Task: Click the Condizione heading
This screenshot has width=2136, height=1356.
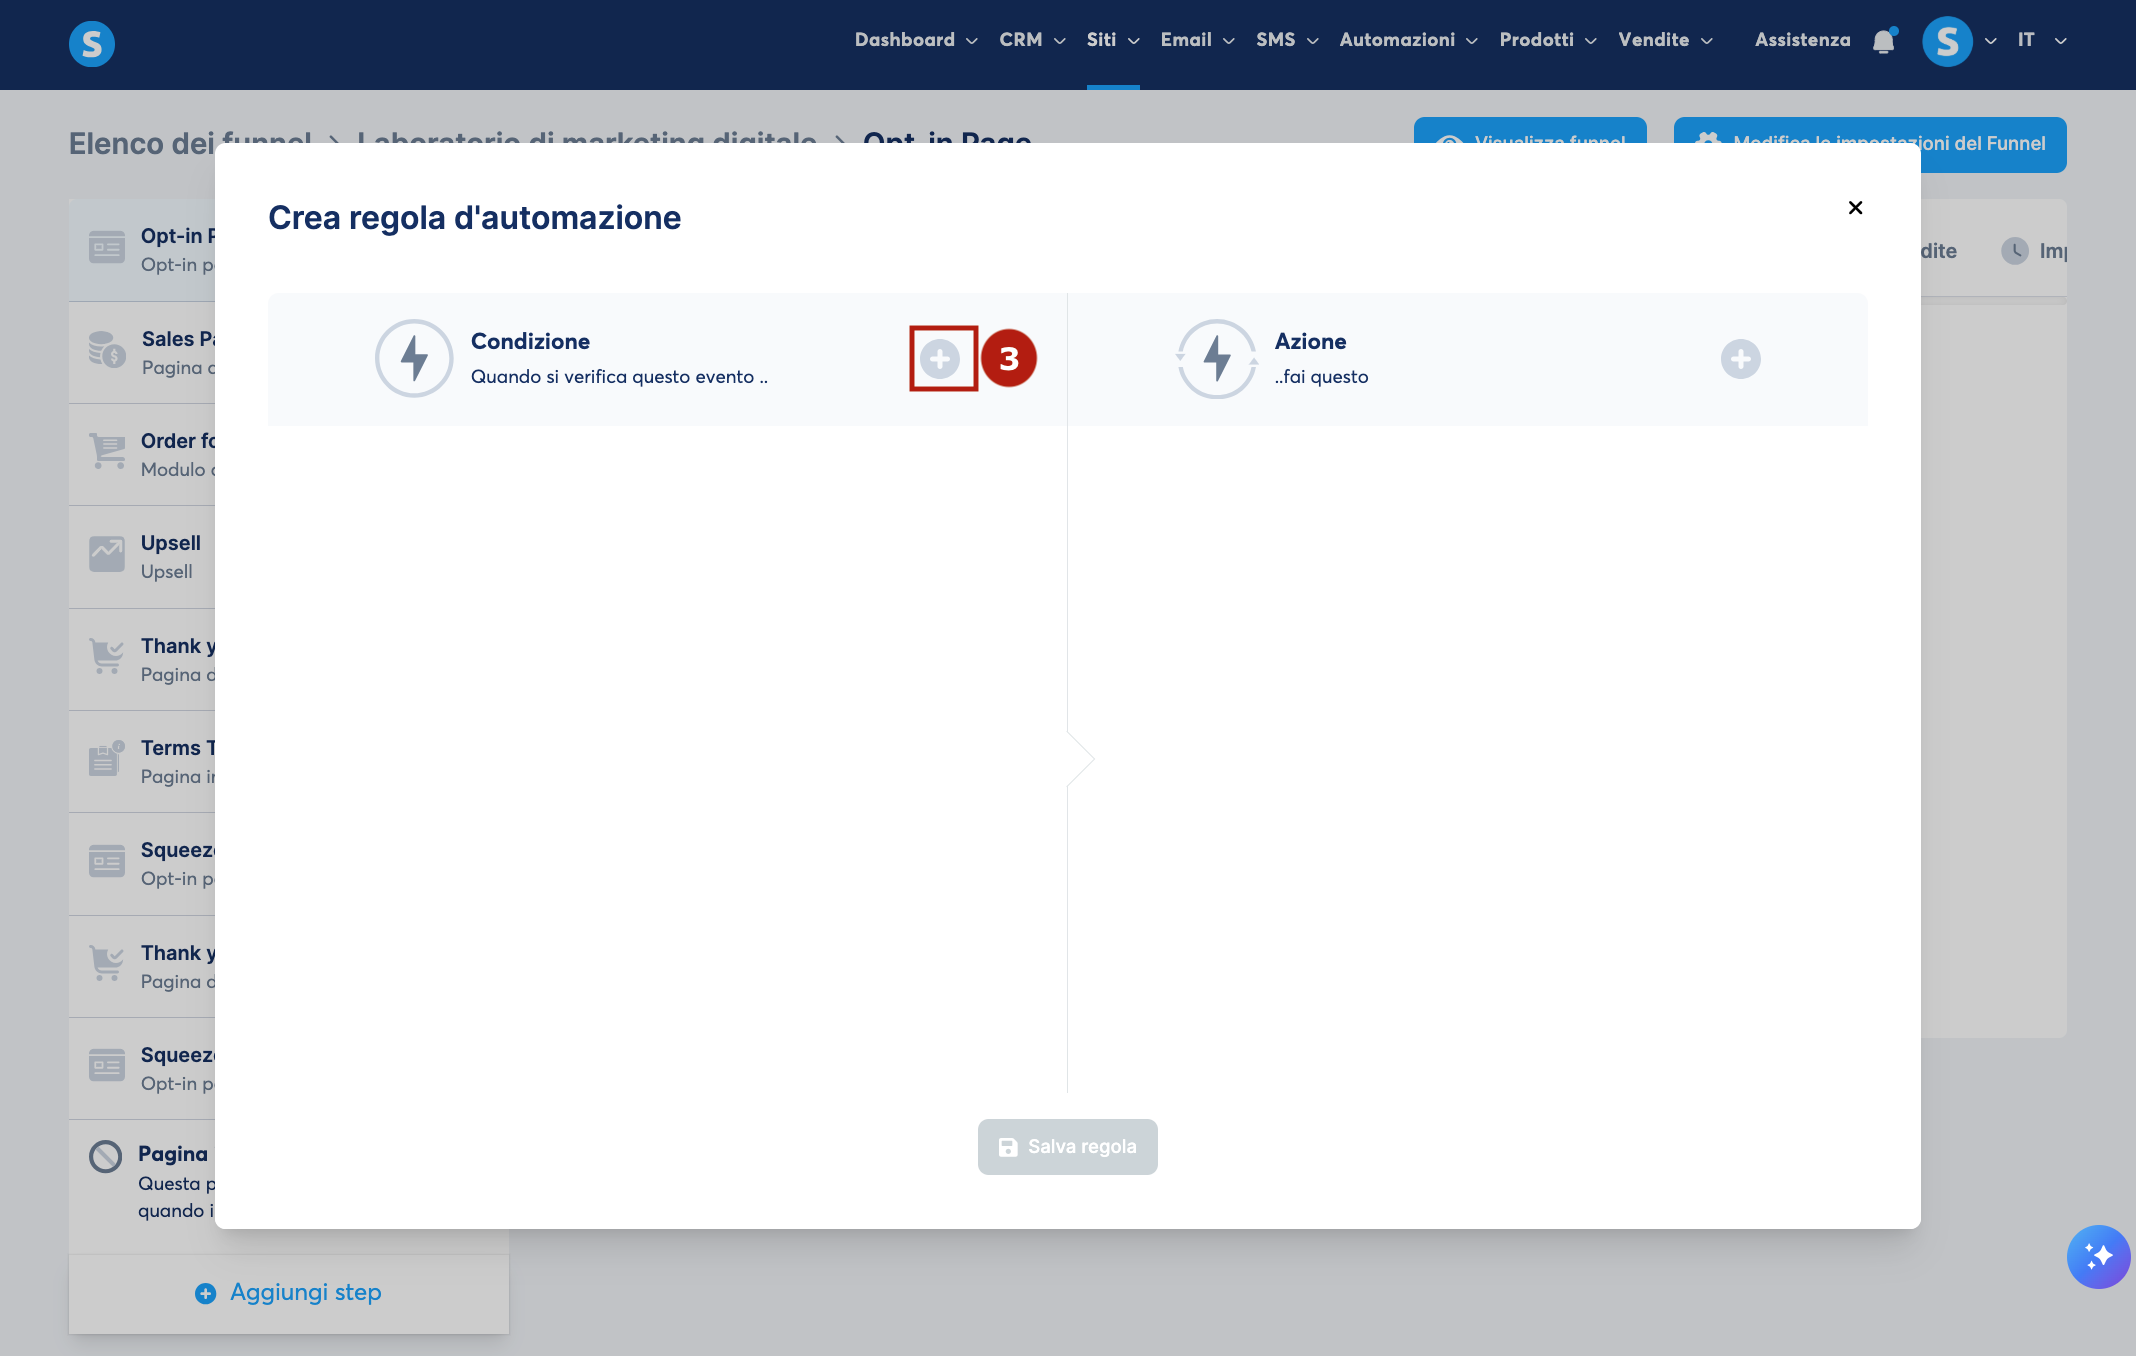Action: [530, 342]
